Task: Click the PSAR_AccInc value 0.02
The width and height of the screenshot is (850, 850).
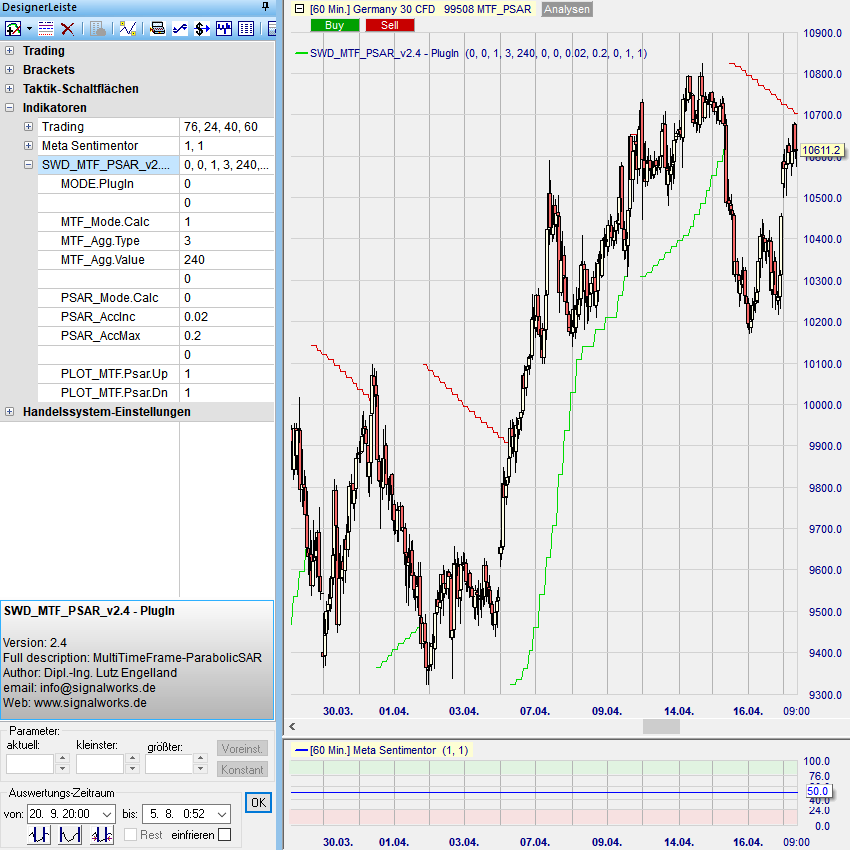Action: [x=227, y=317]
